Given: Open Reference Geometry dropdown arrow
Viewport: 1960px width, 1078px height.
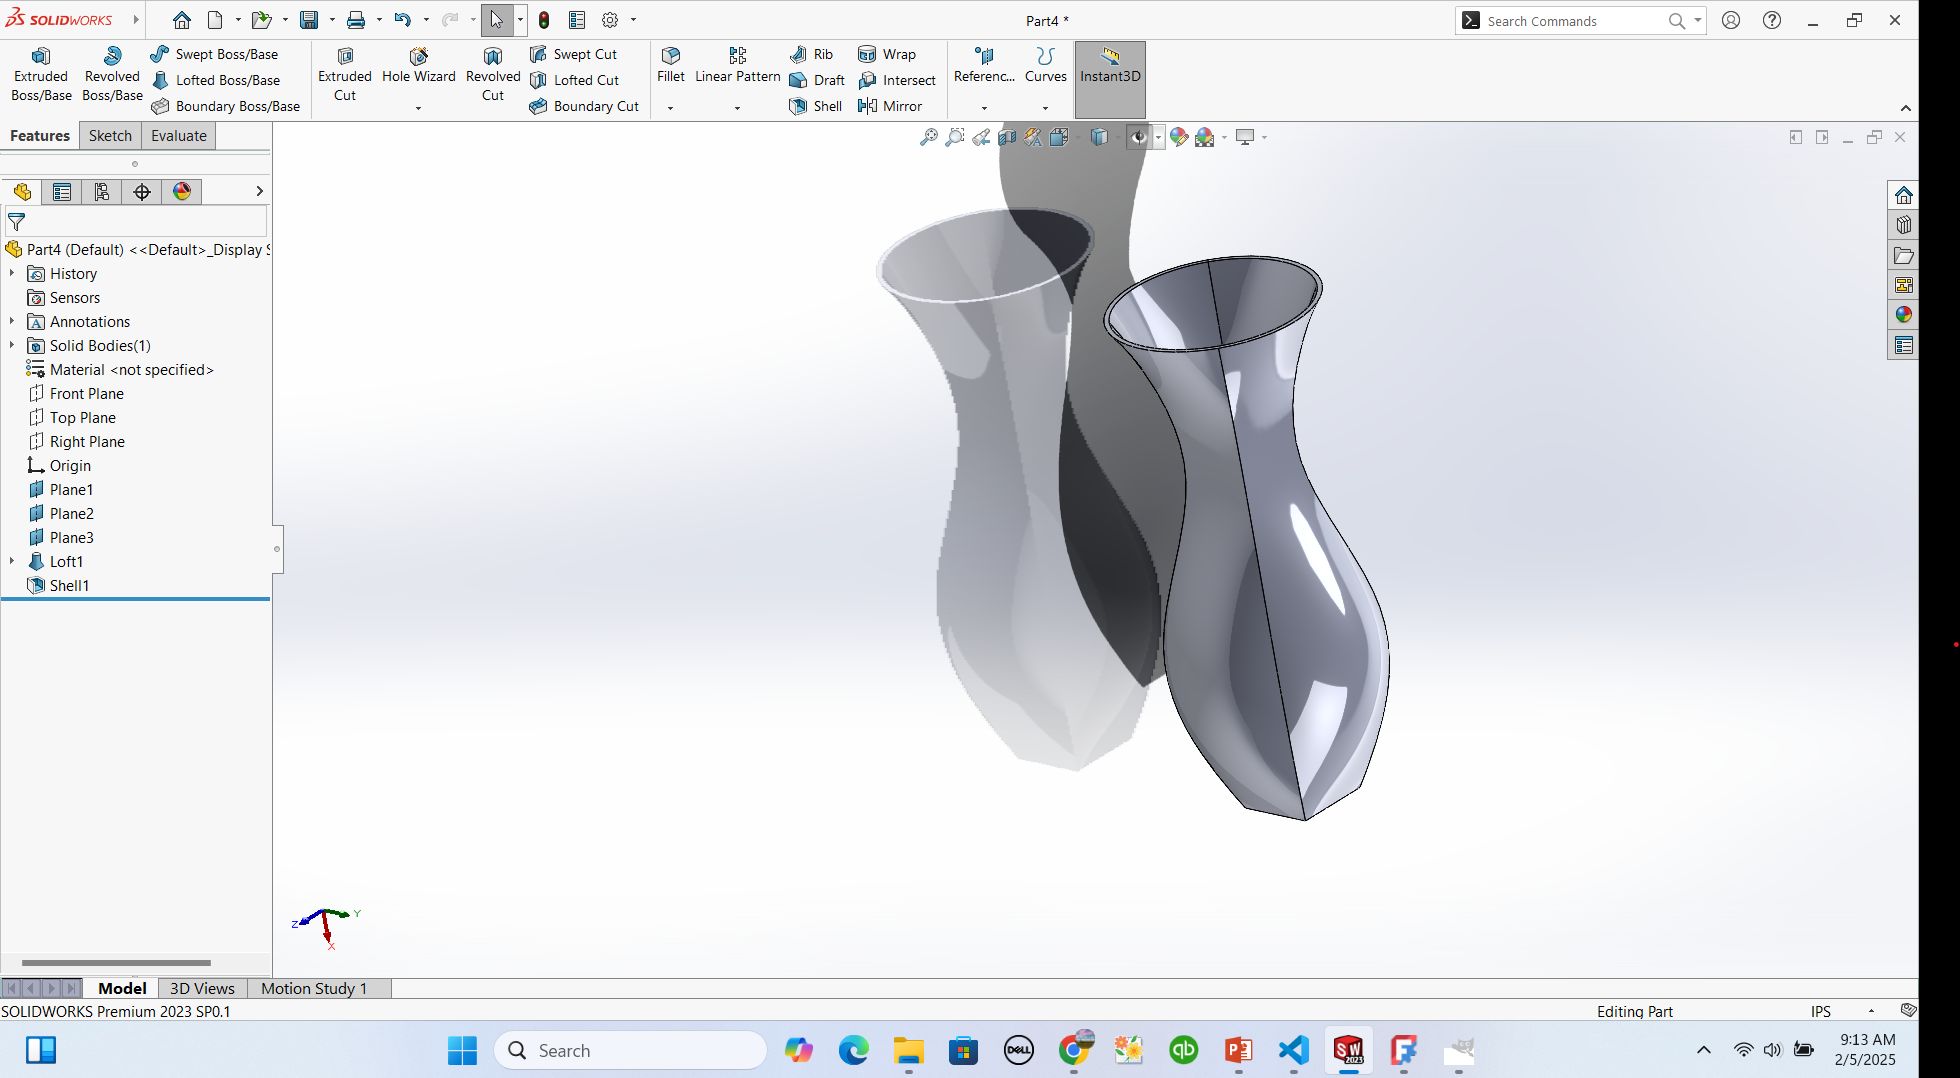Looking at the screenshot, I should [984, 108].
